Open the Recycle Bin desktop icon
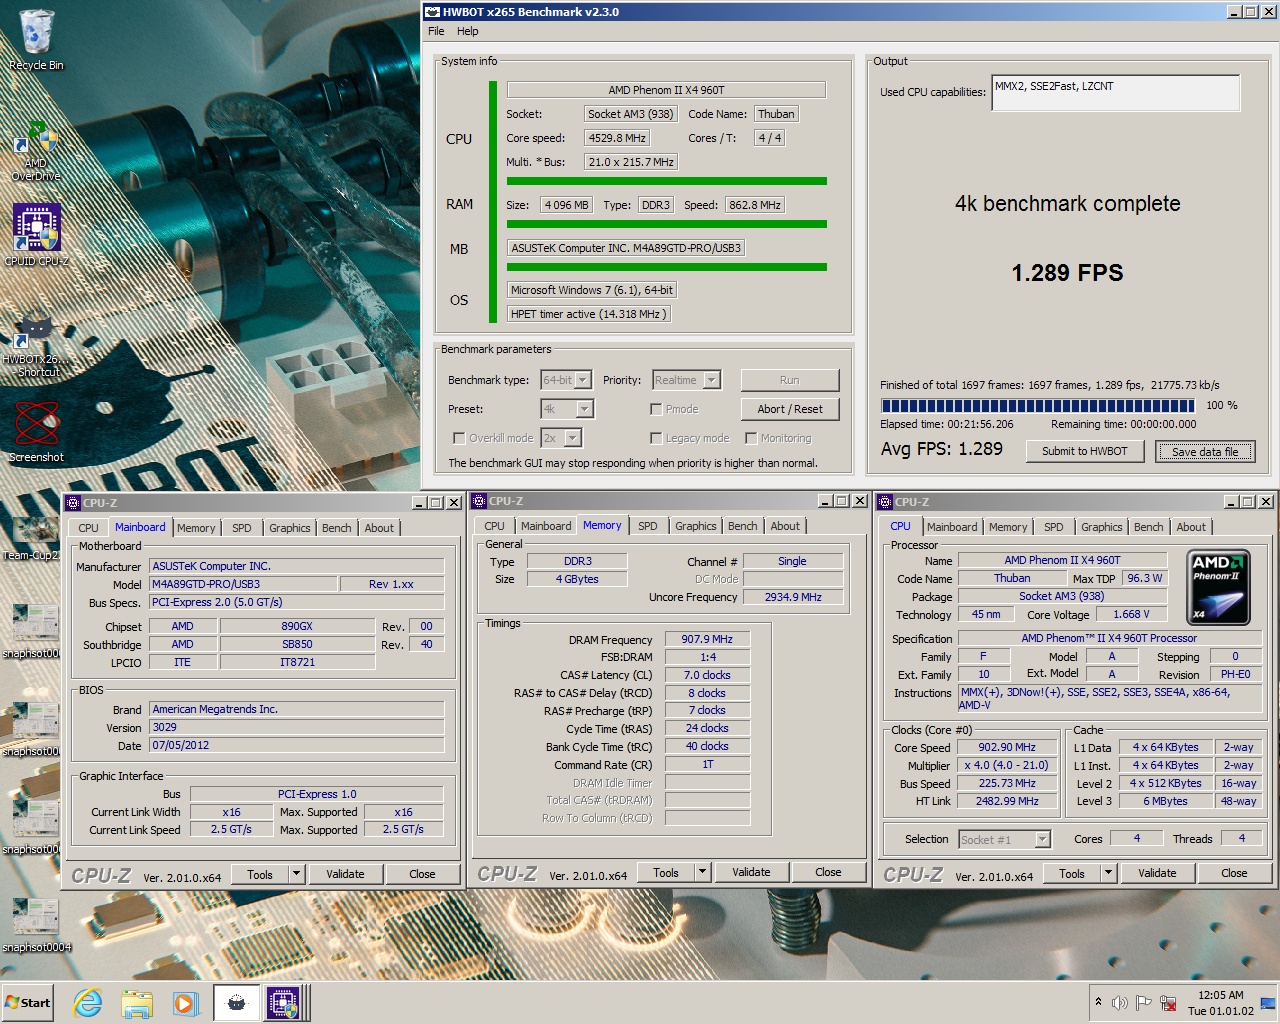The height and width of the screenshot is (1024, 1280). coord(36,40)
